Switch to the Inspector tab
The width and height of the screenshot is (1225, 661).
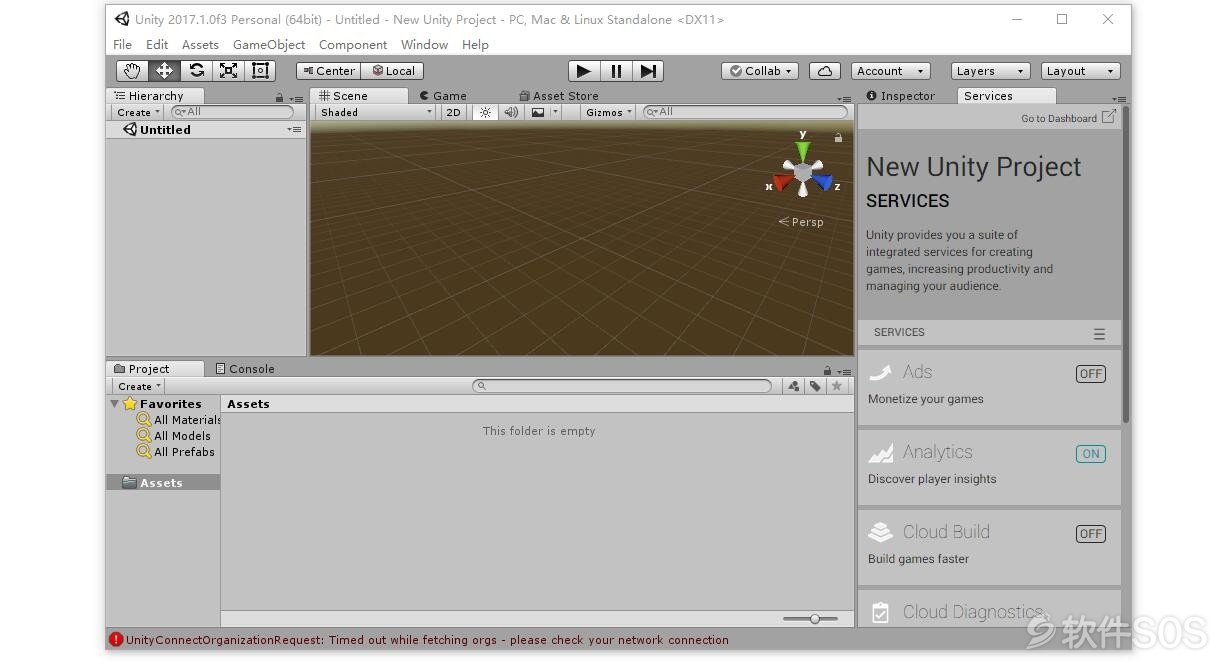click(x=900, y=96)
